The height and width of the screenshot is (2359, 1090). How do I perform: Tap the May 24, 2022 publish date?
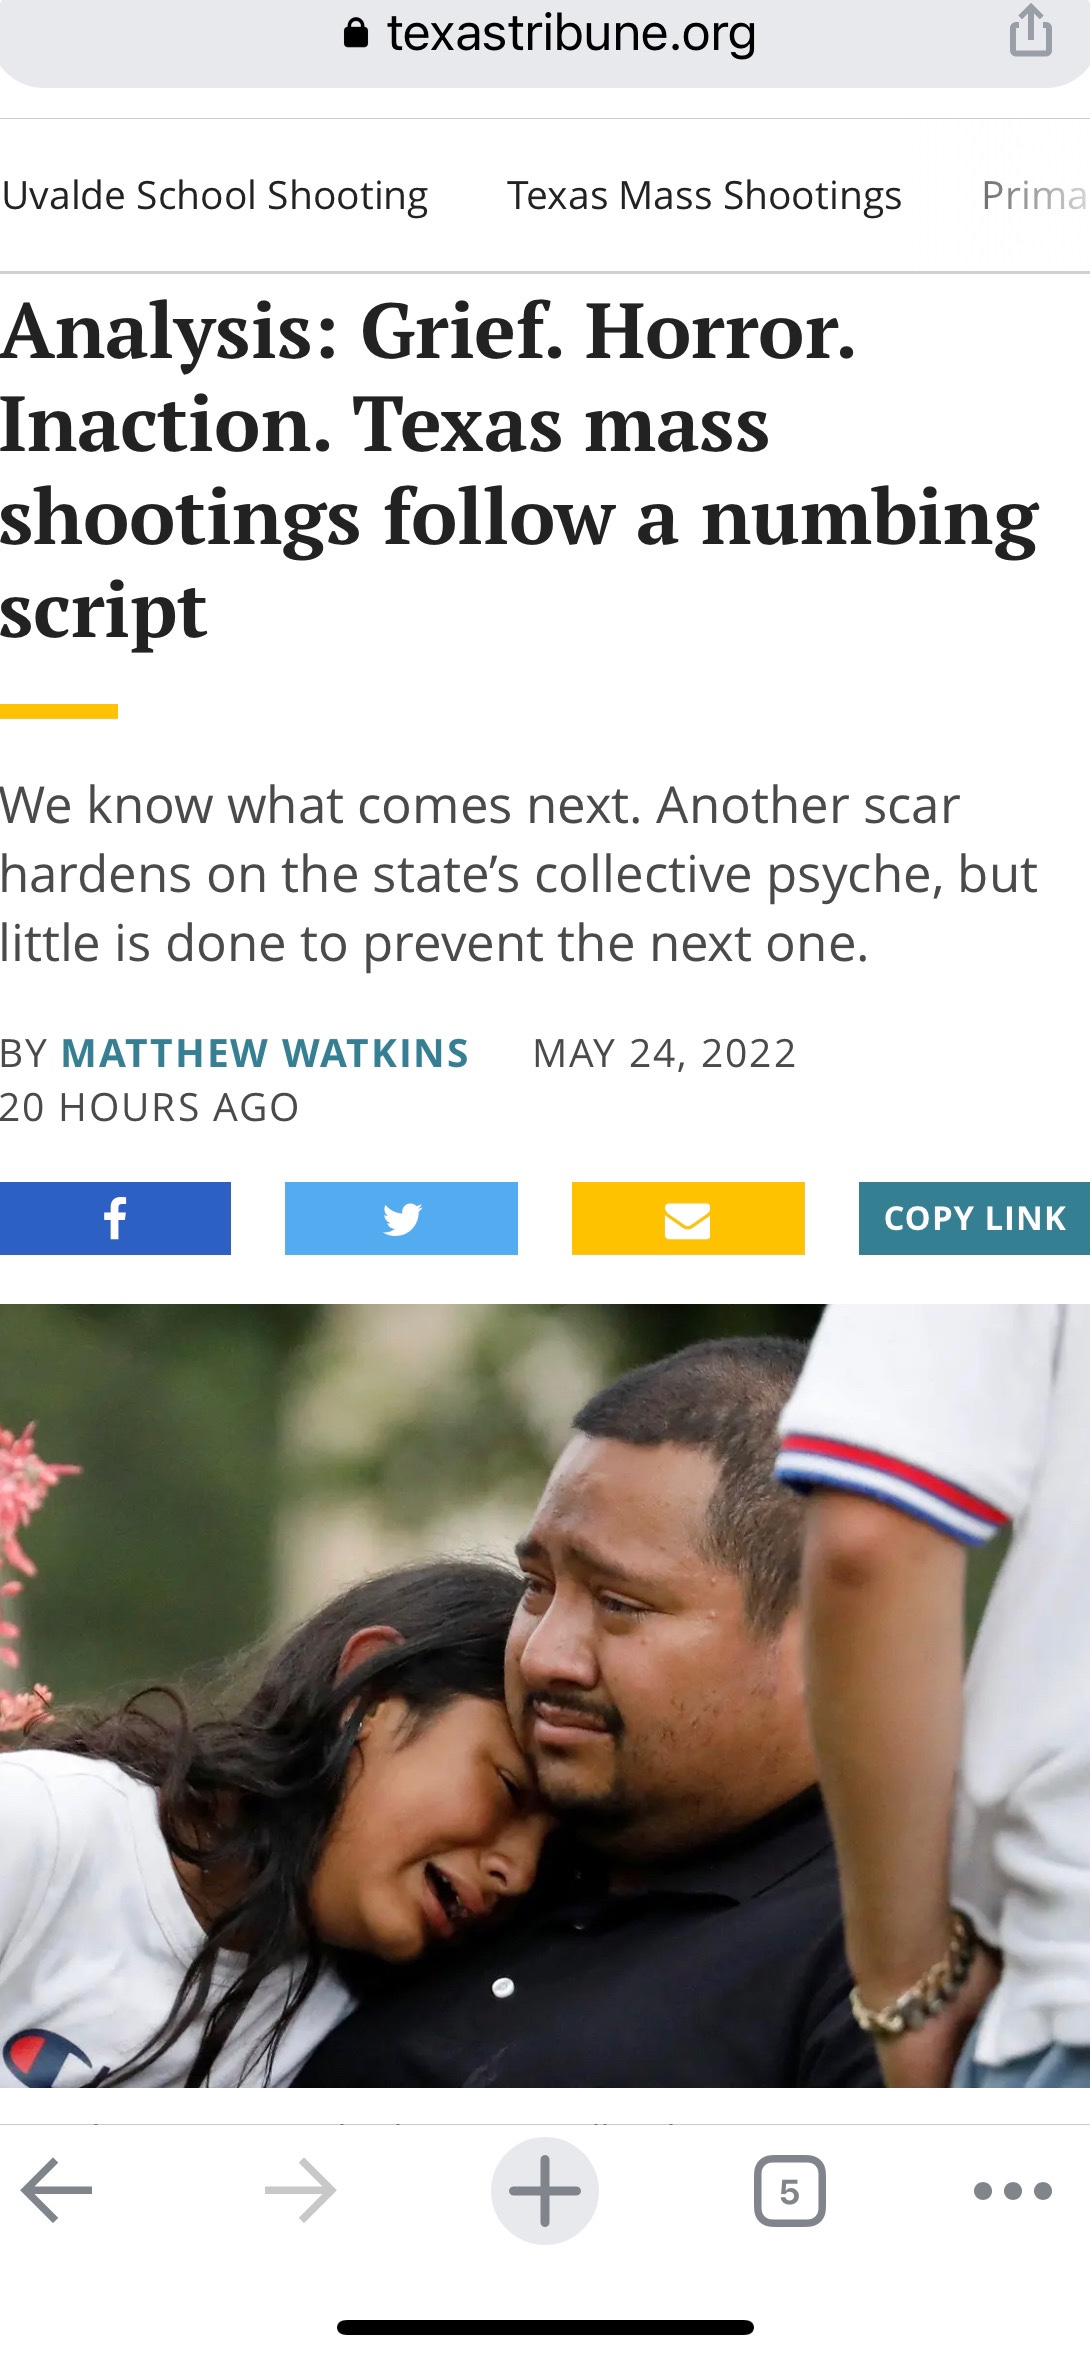(x=664, y=1053)
